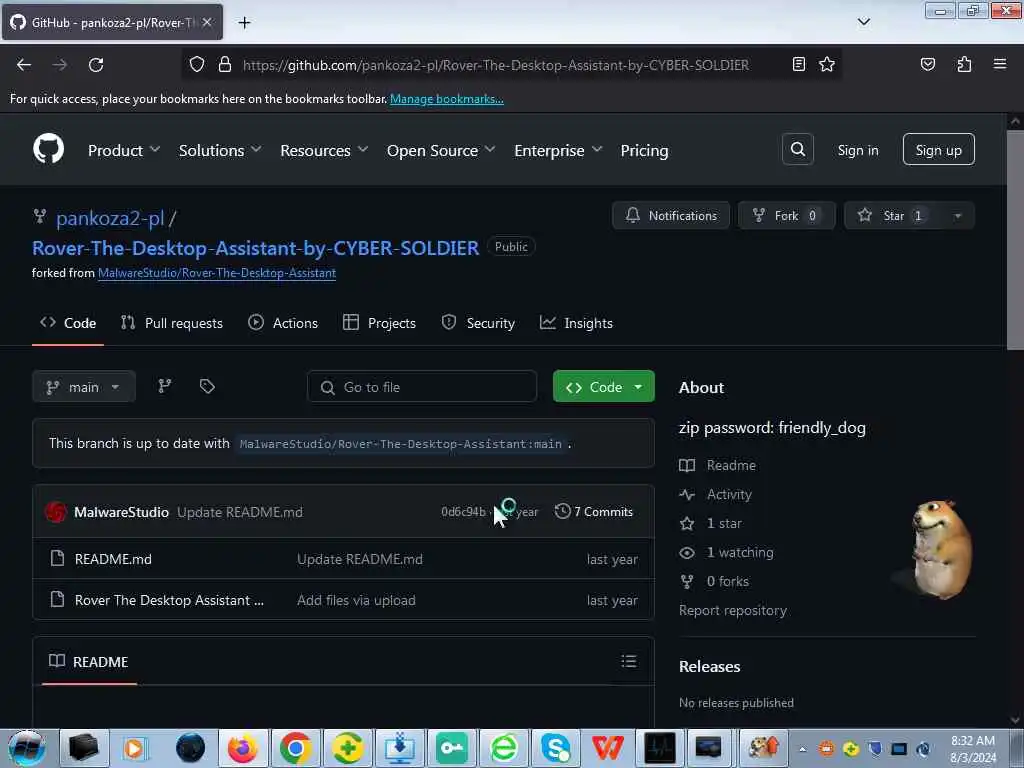Click the page vertical scrollbar thumb
1024x768 pixels.
click(1015, 240)
